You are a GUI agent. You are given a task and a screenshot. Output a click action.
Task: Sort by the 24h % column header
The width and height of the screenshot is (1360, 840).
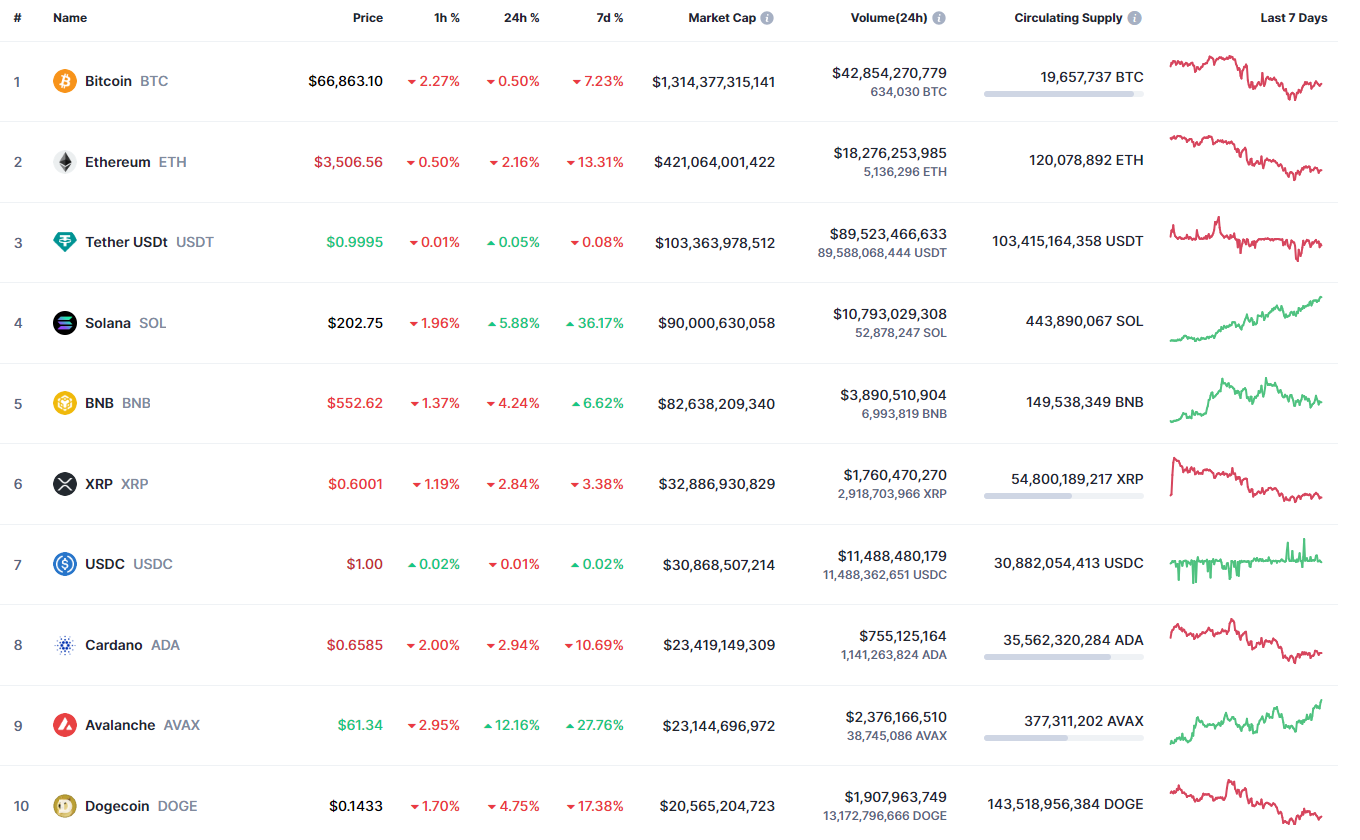(x=521, y=18)
